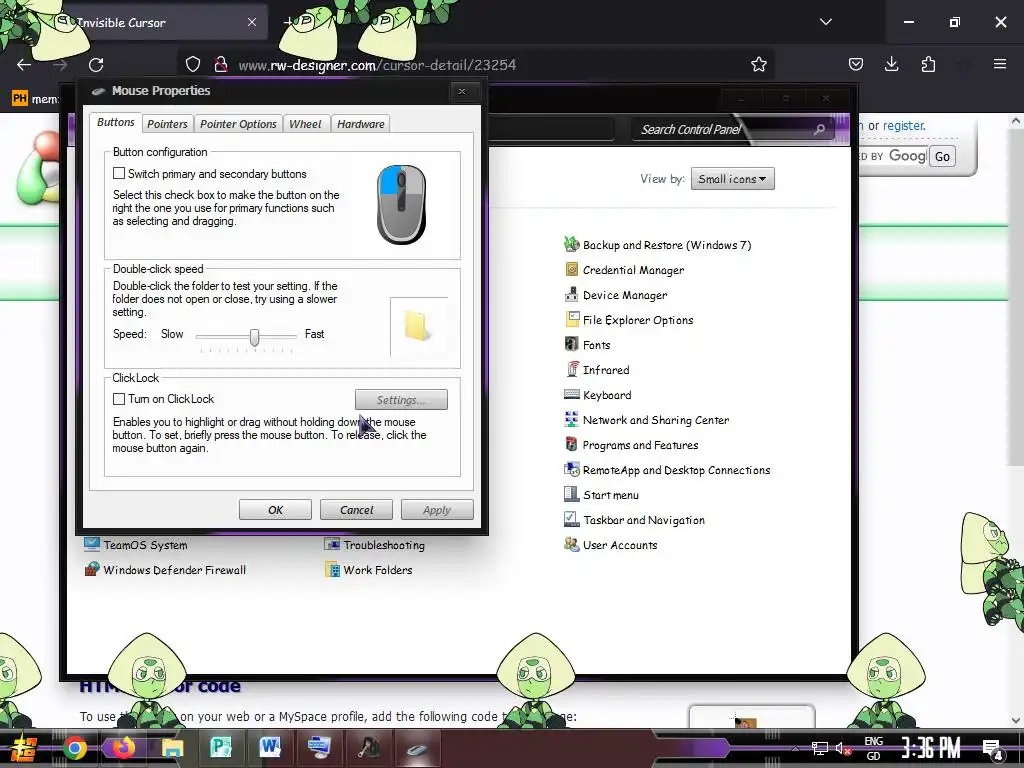Open Credential Manager icon

571,269
